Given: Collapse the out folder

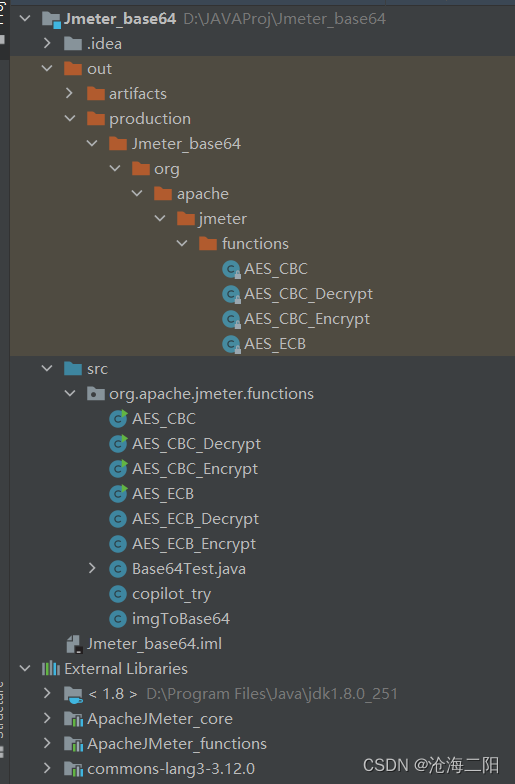Looking at the screenshot, I should tap(48, 68).
